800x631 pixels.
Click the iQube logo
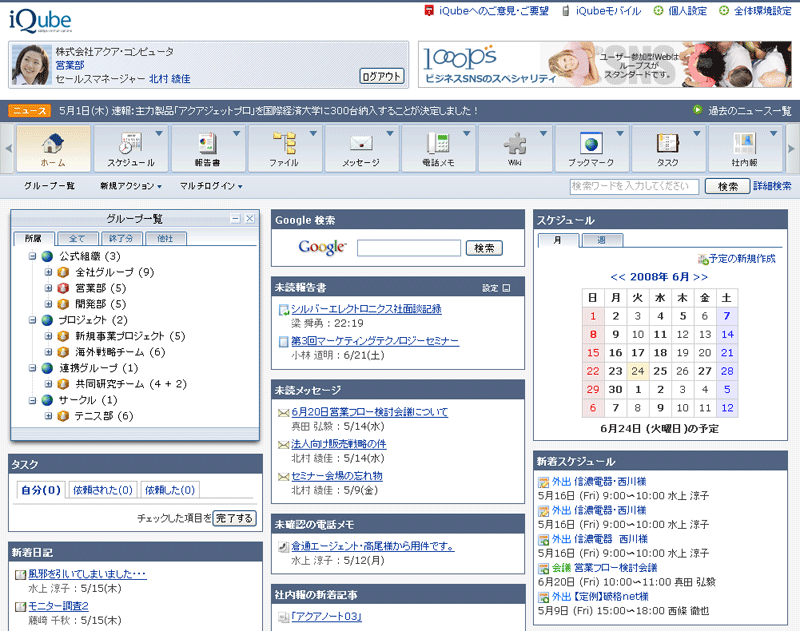(40, 21)
